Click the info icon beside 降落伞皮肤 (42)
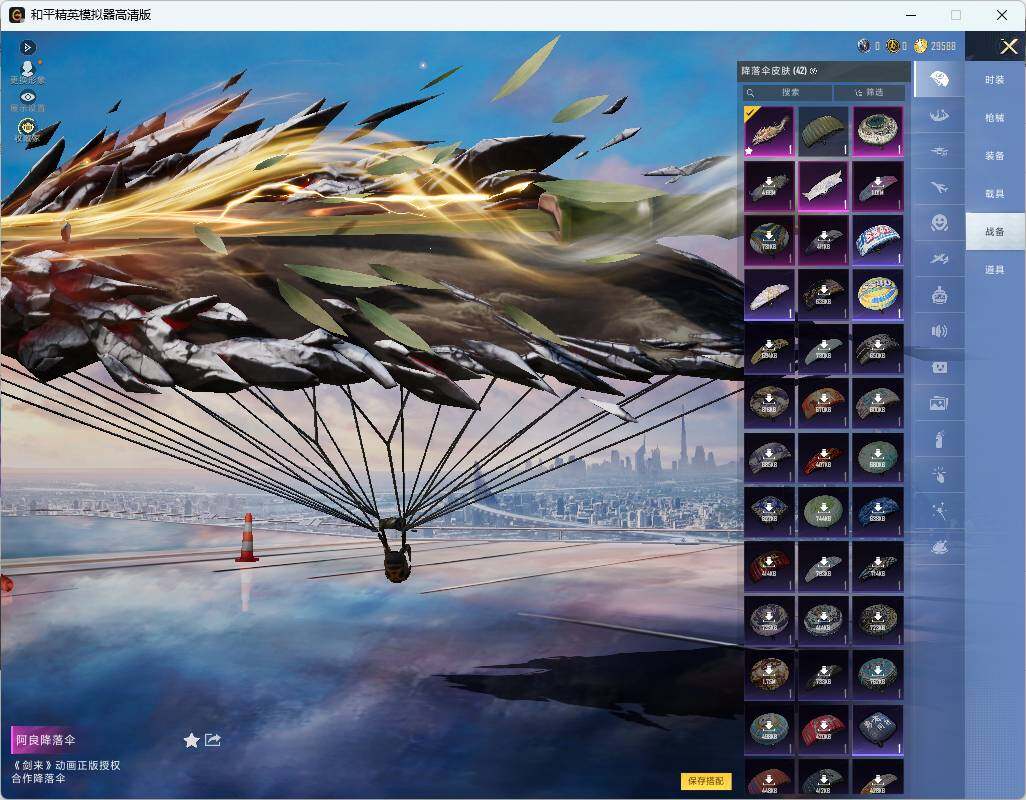 point(813,71)
